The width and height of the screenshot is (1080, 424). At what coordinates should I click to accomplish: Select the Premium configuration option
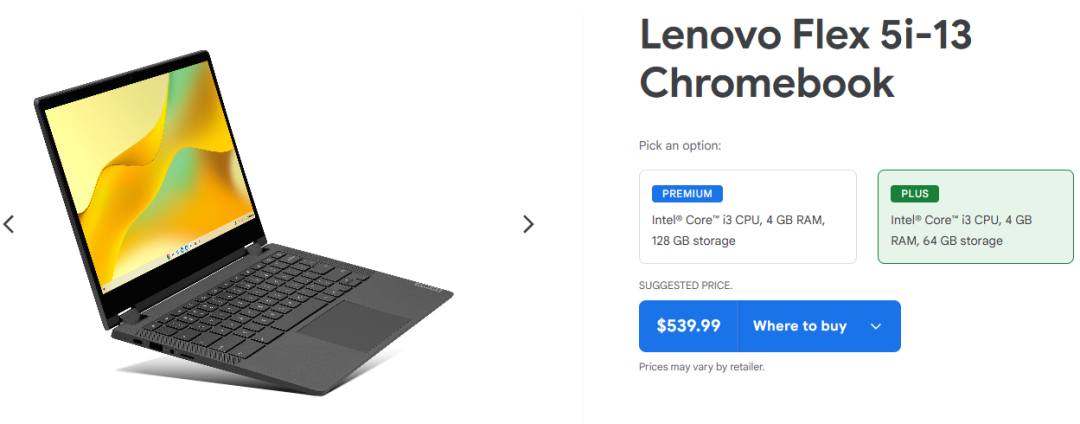click(x=747, y=217)
